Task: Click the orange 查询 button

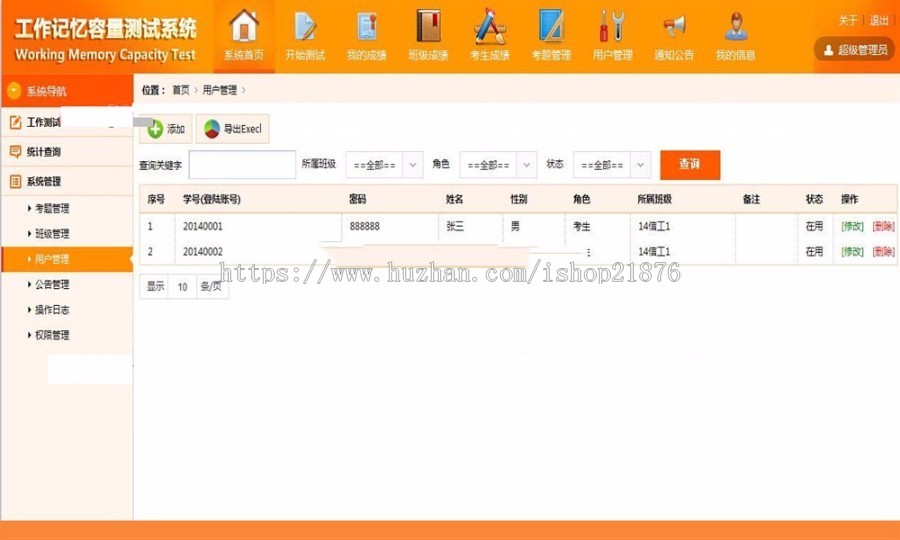Action: 690,165
